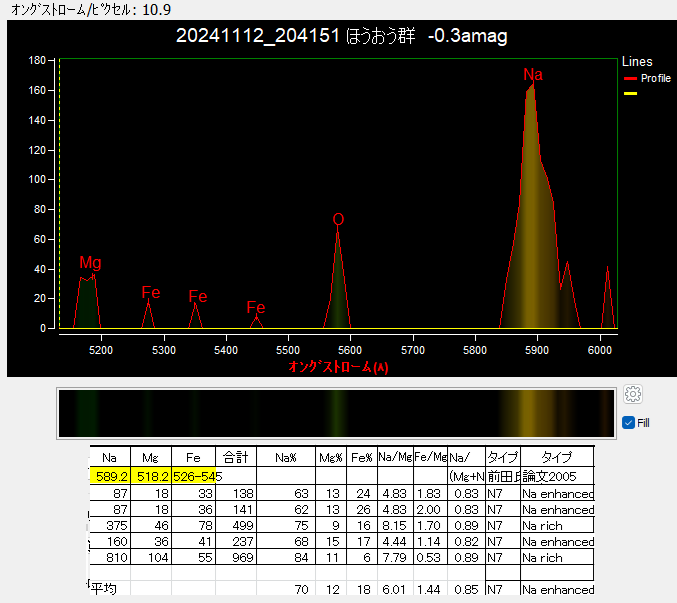The image size is (677, 603).
Task: Click the colored spectrum strip image
Action: (336, 414)
